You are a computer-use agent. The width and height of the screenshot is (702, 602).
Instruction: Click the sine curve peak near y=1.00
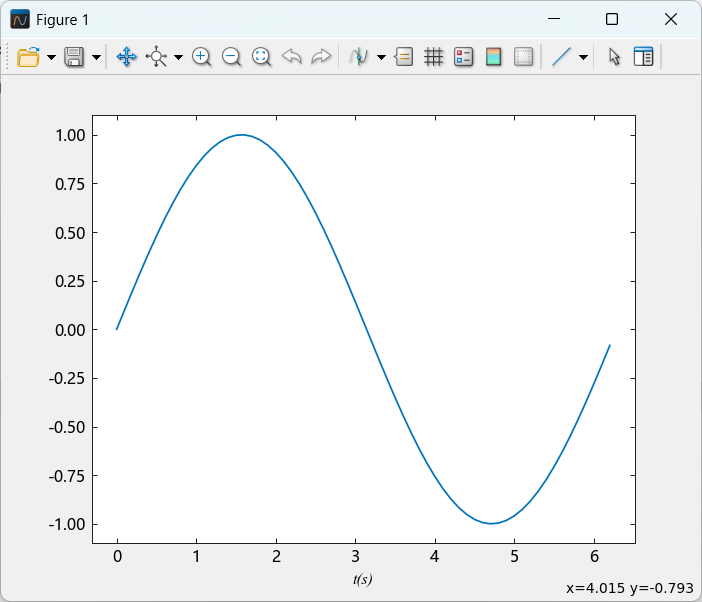[x=242, y=135]
